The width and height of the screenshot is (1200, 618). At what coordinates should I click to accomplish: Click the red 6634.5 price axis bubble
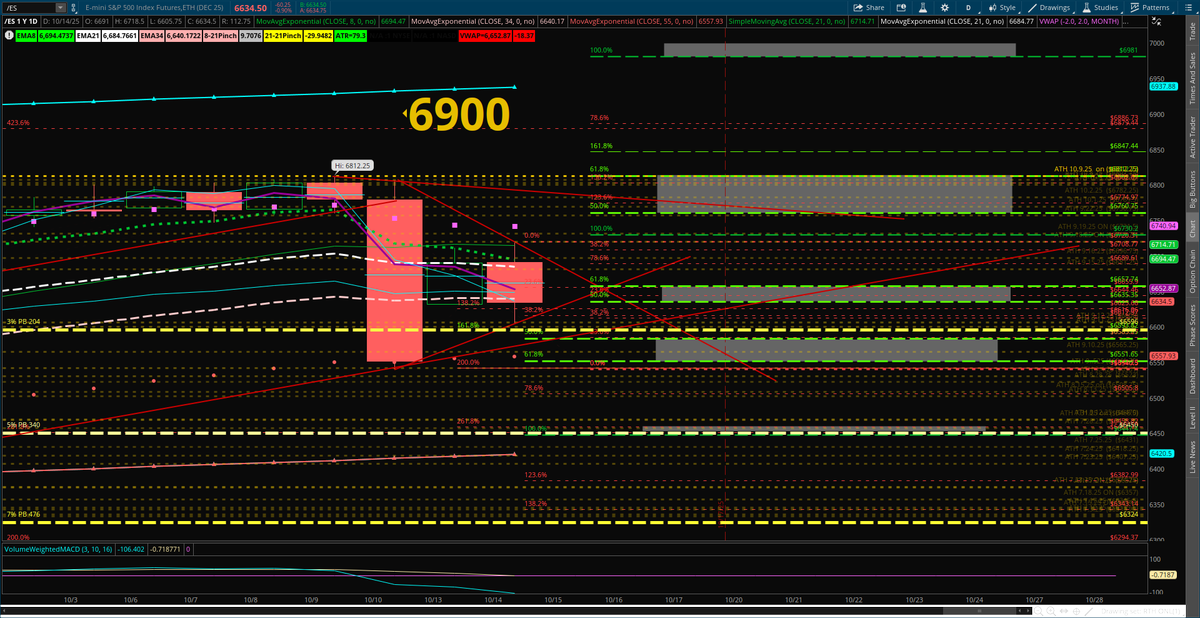(1162, 301)
